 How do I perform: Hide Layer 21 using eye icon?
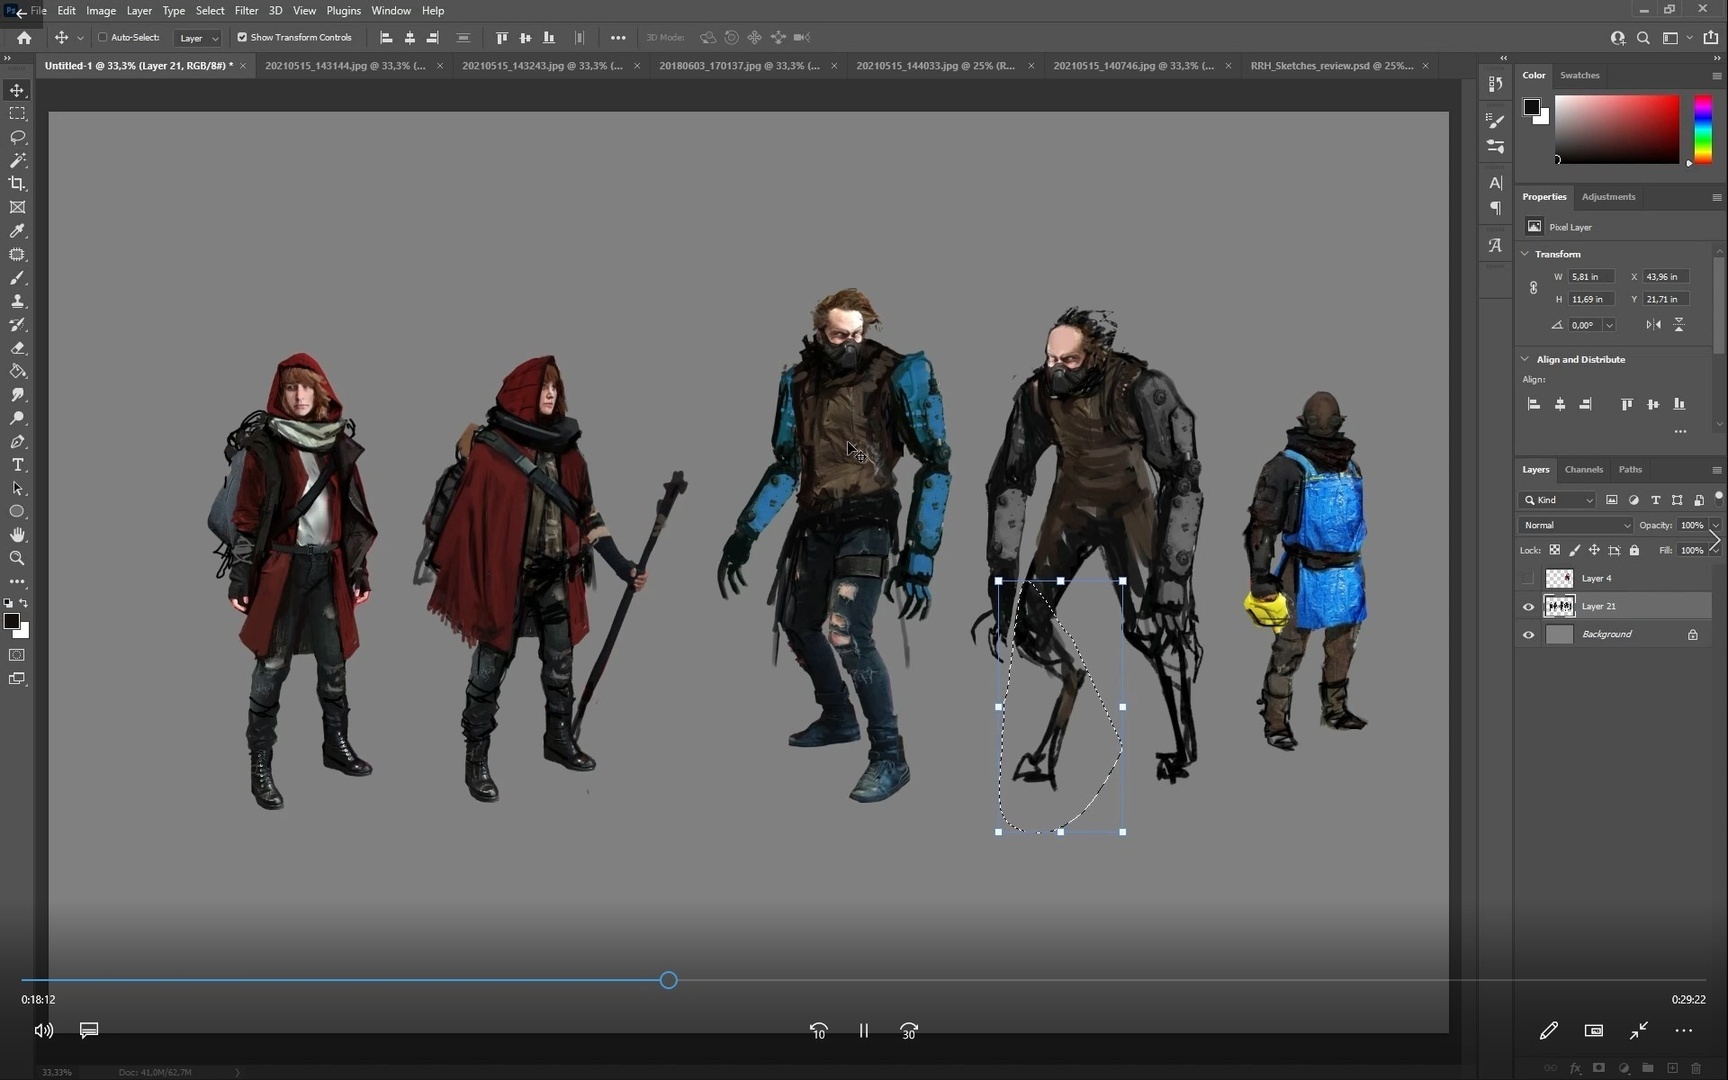click(x=1528, y=607)
